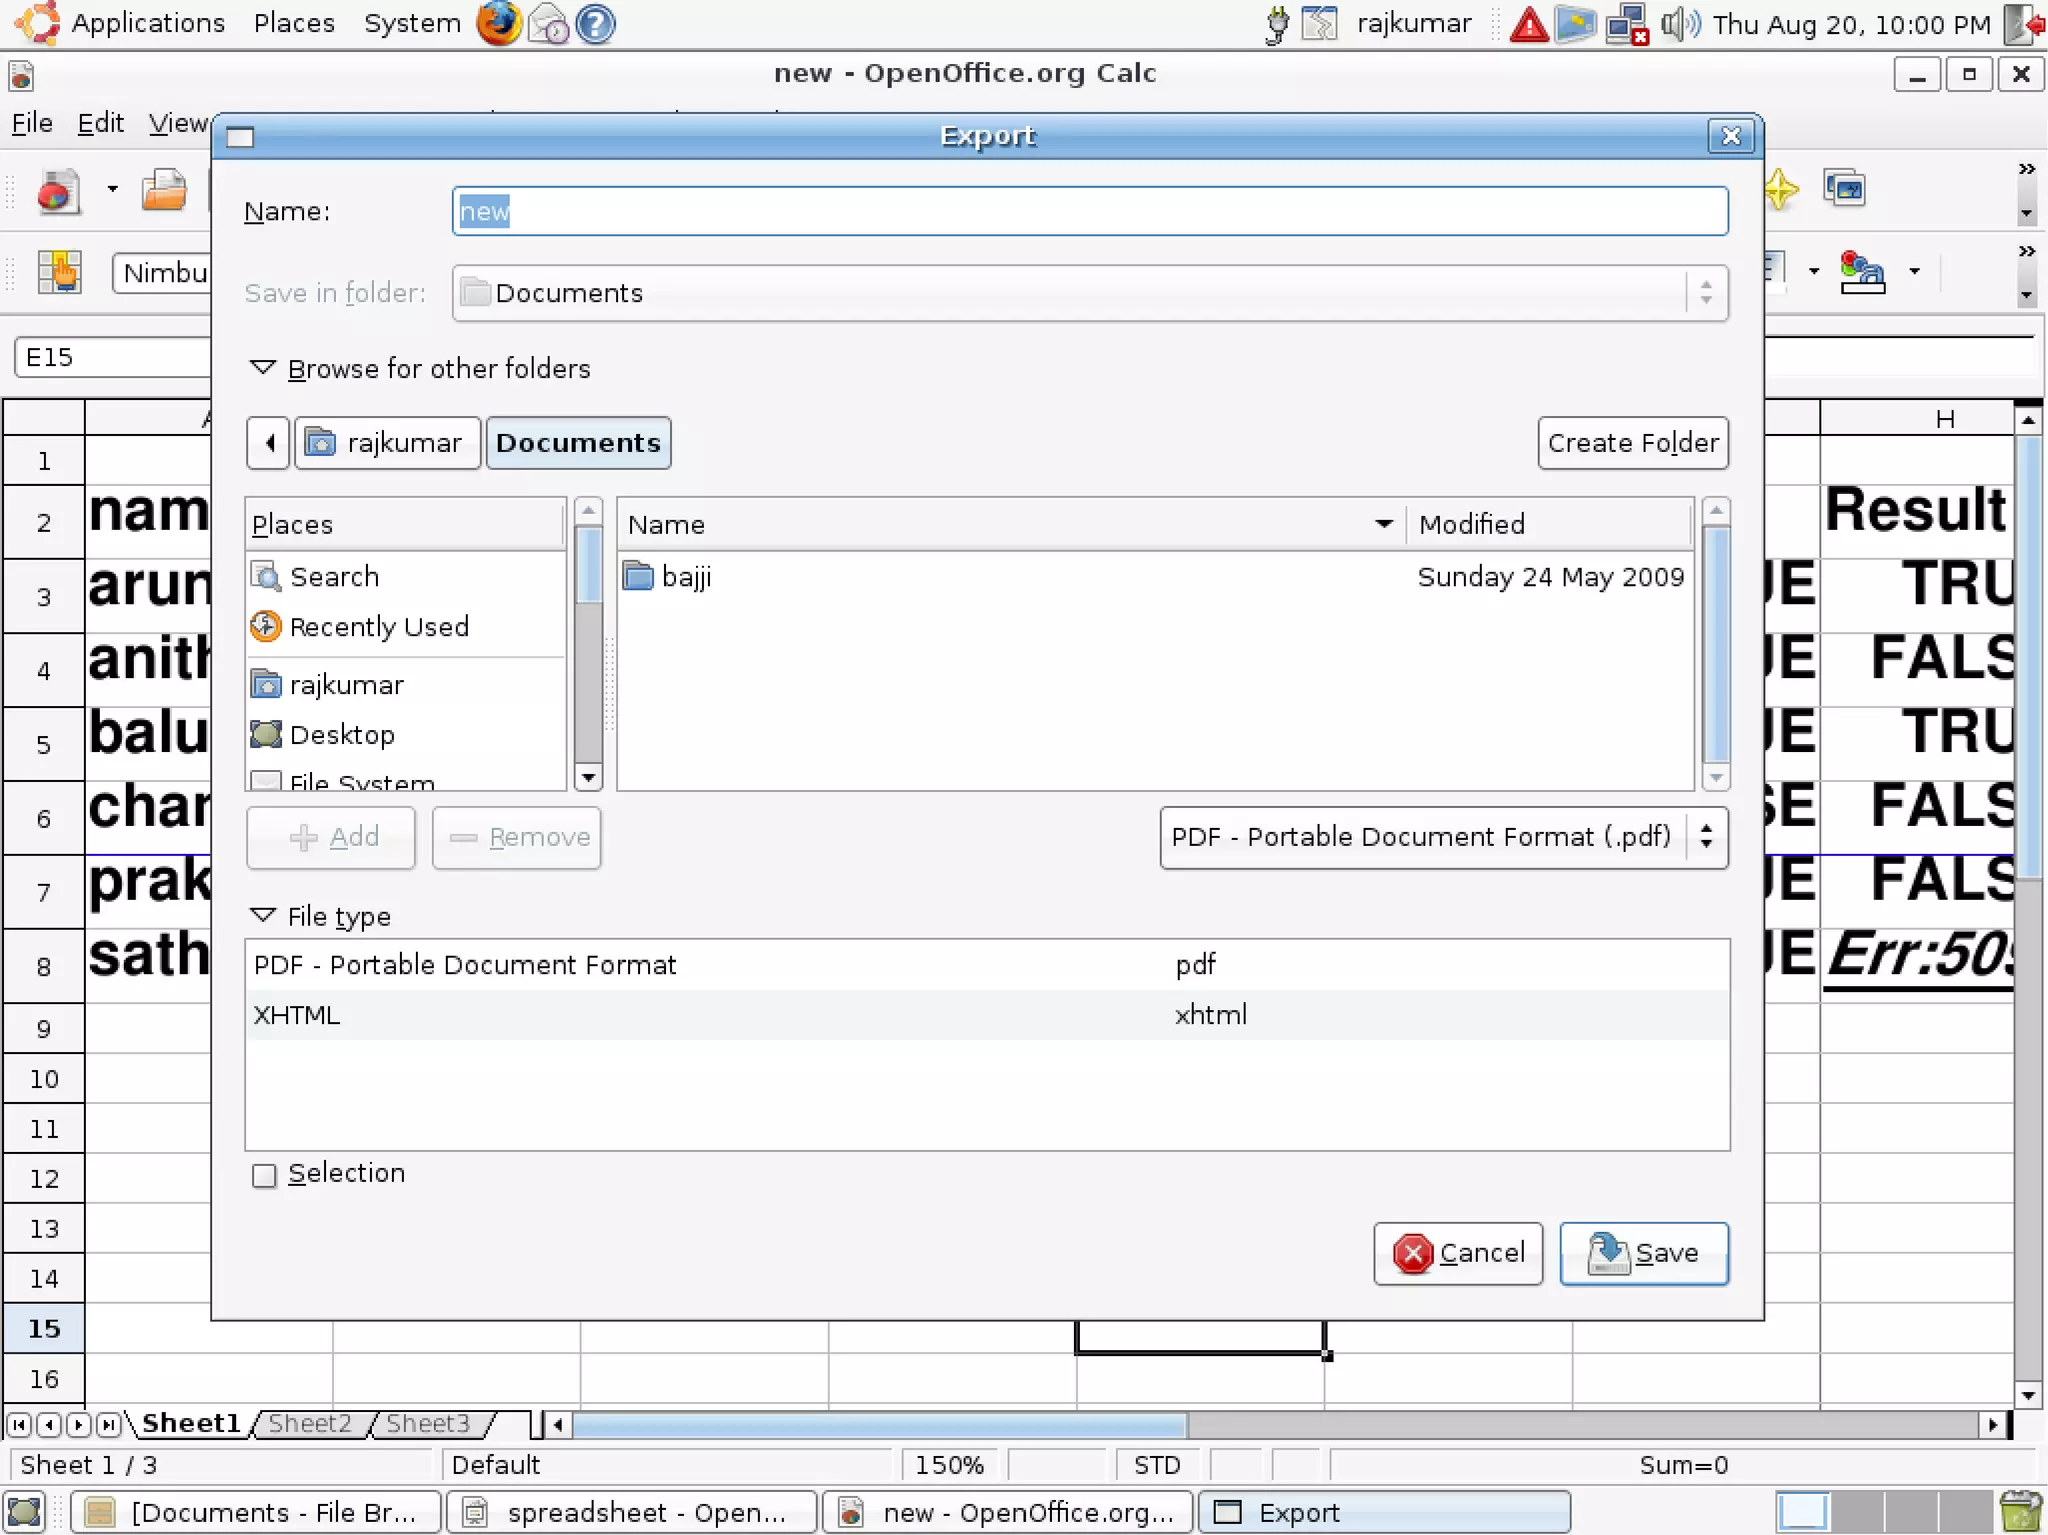Open the PDF format filter dropdown
The image size is (2048, 1535).
pyautogui.click(x=1443, y=837)
